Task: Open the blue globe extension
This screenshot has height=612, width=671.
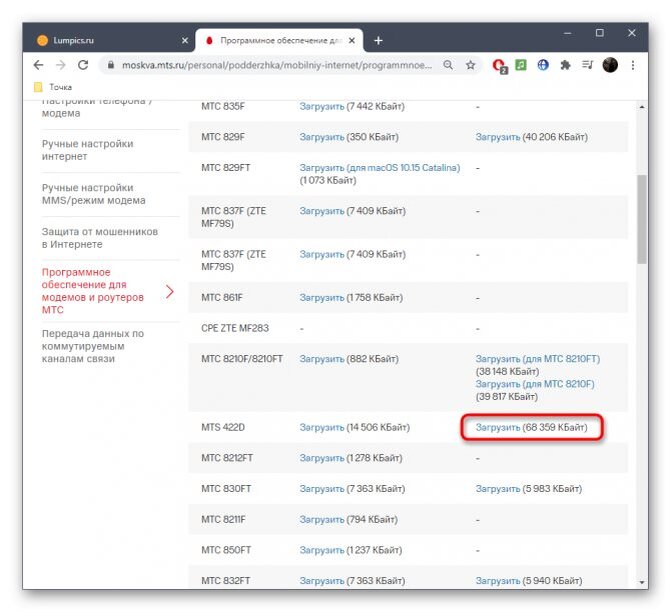Action: point(543,65)
